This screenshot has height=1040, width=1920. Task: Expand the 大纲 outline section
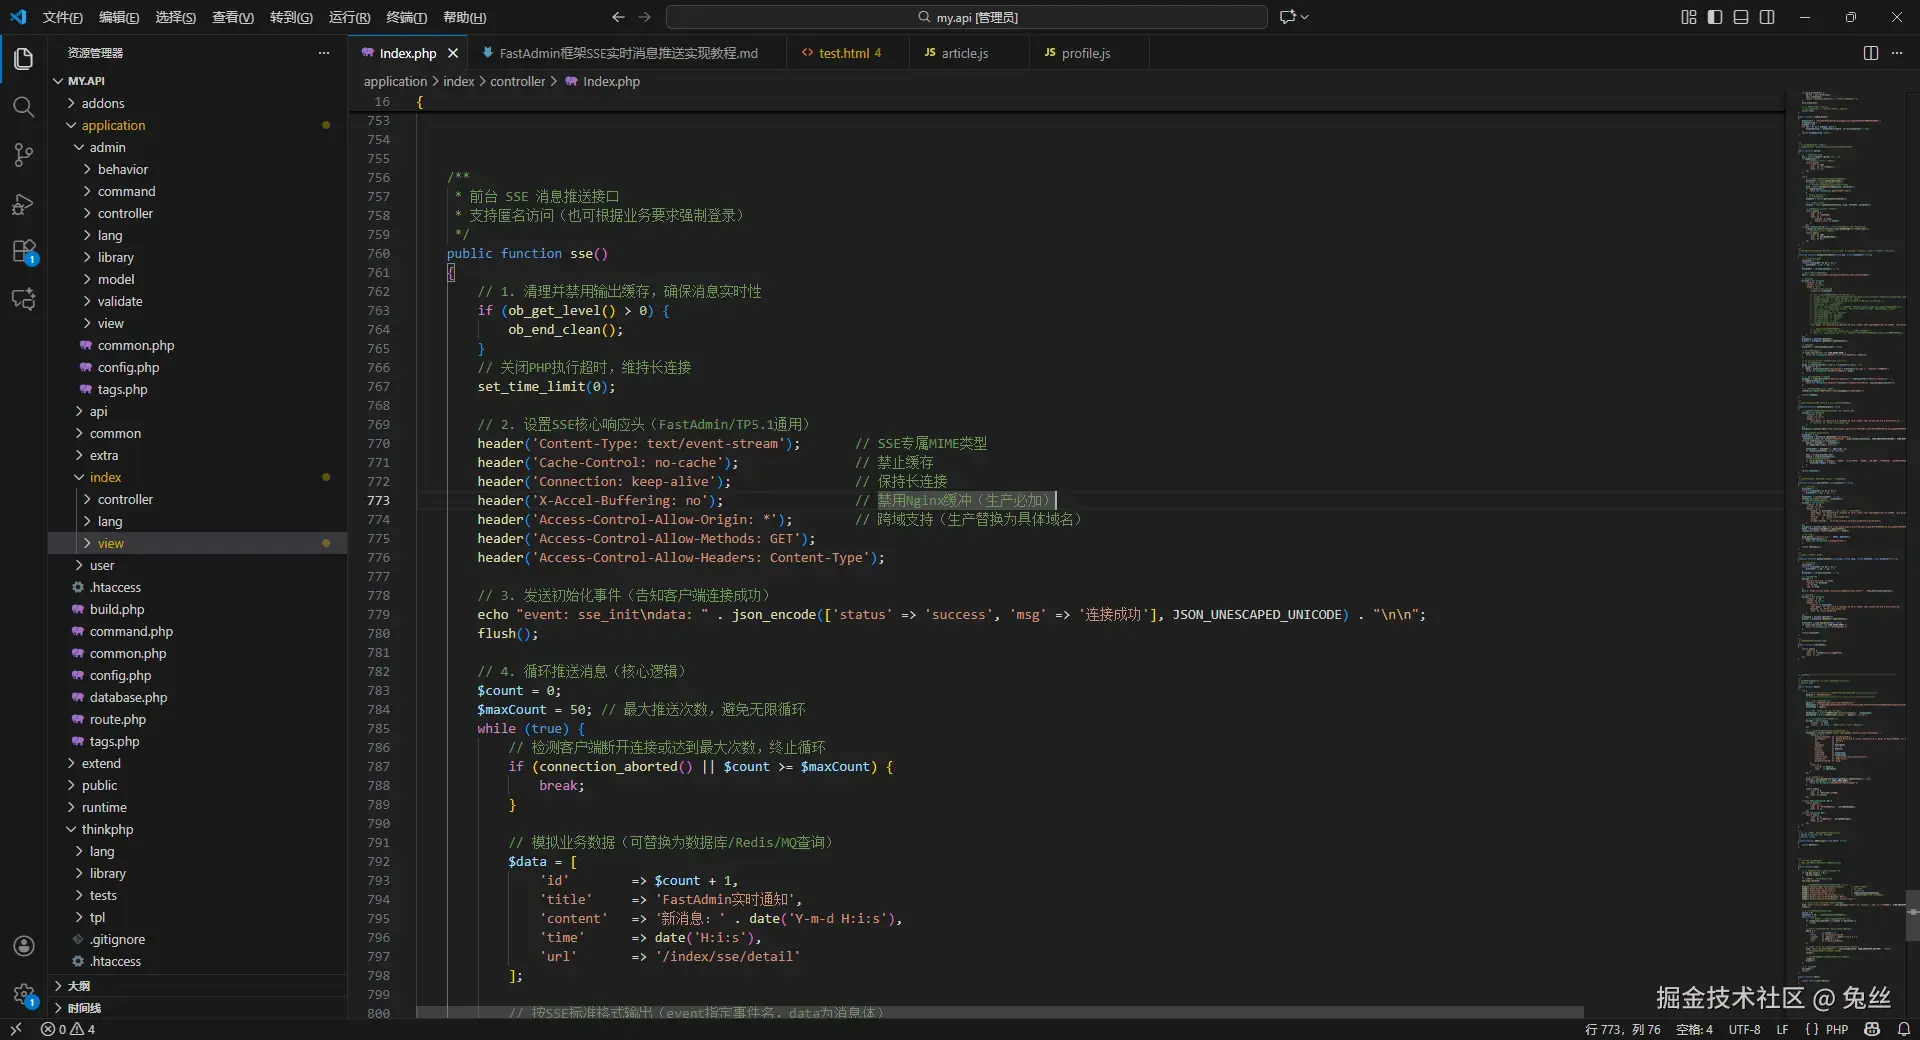click(79, 986)
